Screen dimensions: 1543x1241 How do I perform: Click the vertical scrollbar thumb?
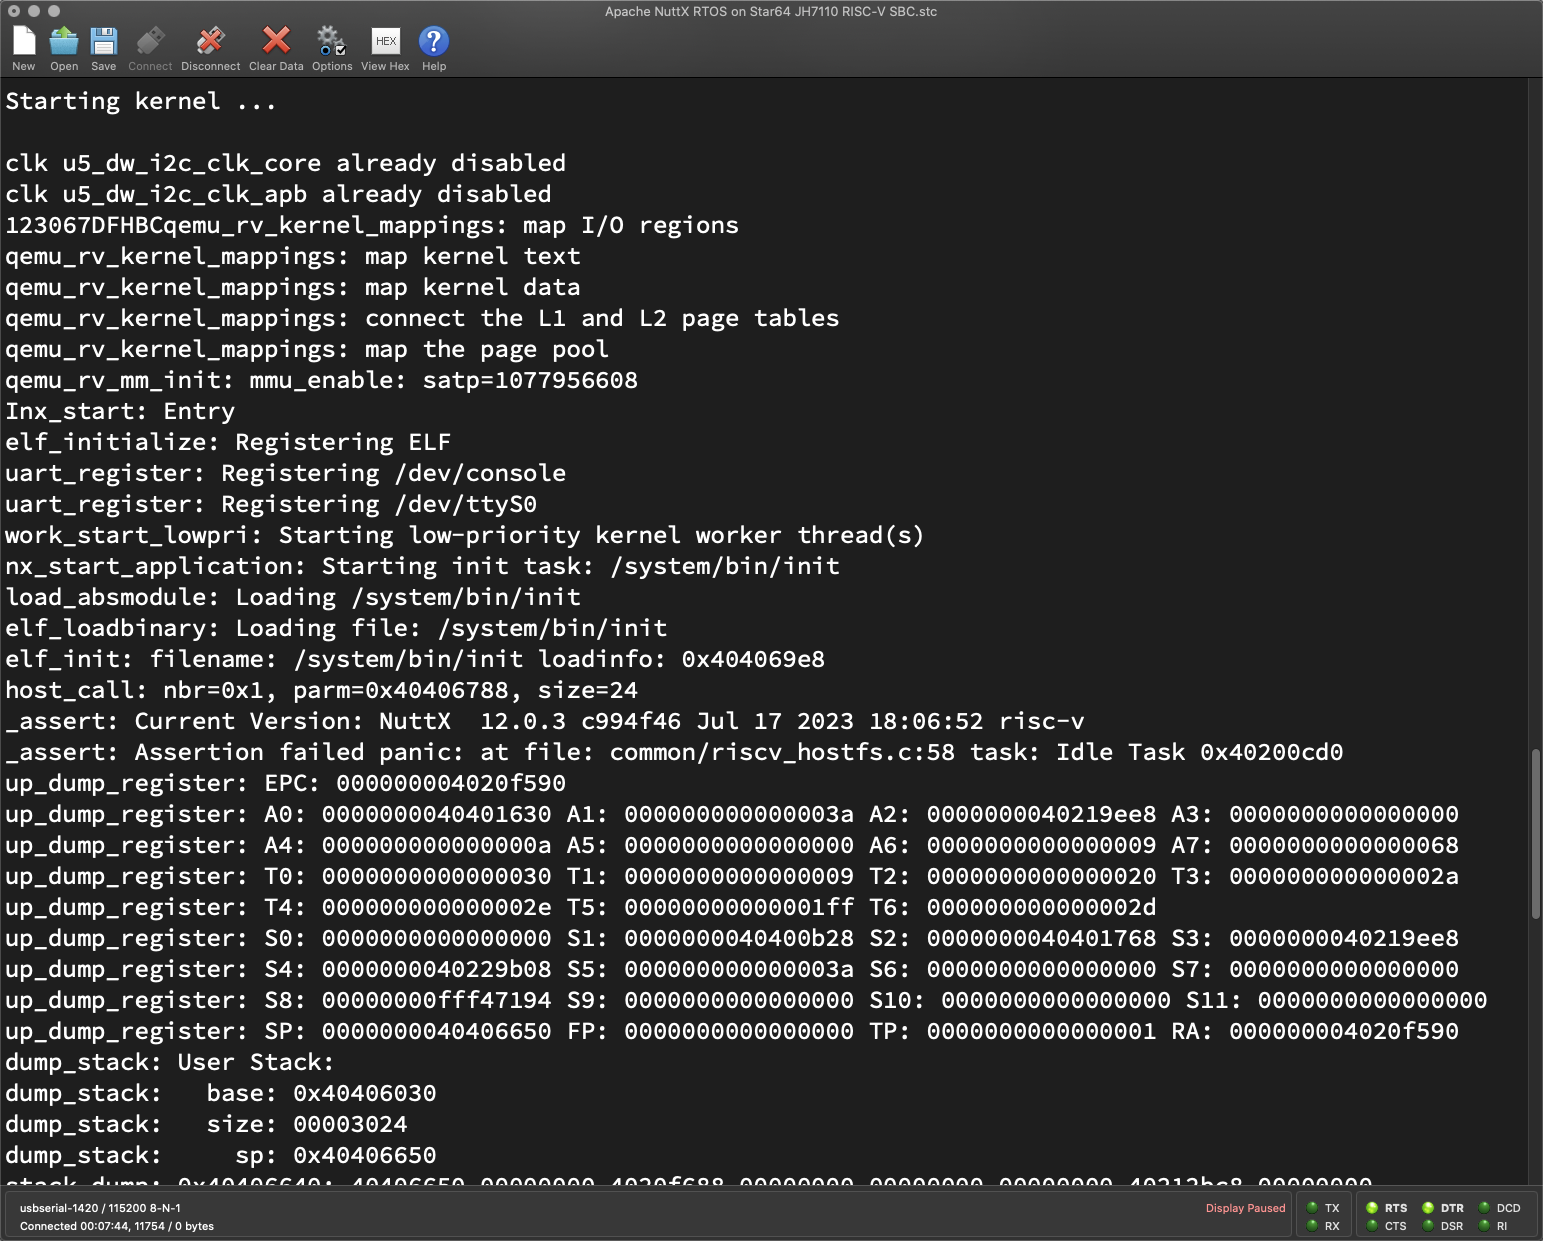click(x=1535, y=832)
